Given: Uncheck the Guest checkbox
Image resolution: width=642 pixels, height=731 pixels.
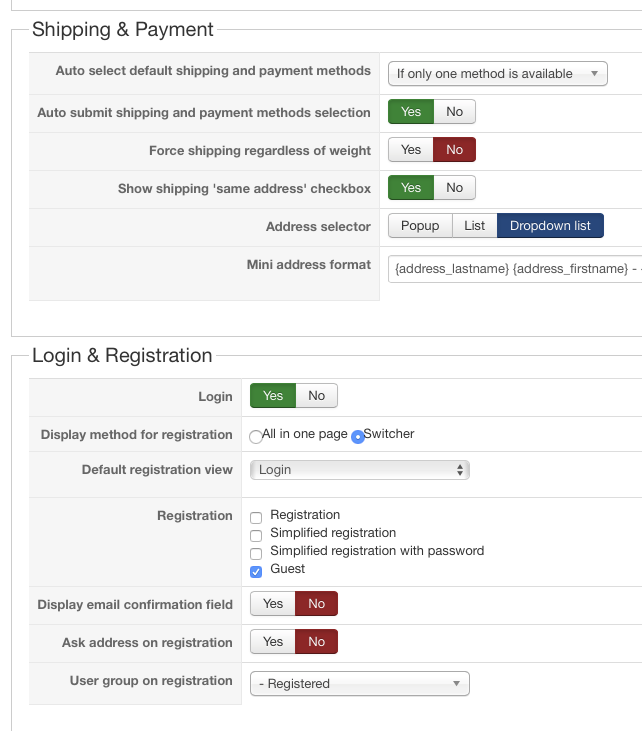Looking at the screenshot, I should point(256,571).
